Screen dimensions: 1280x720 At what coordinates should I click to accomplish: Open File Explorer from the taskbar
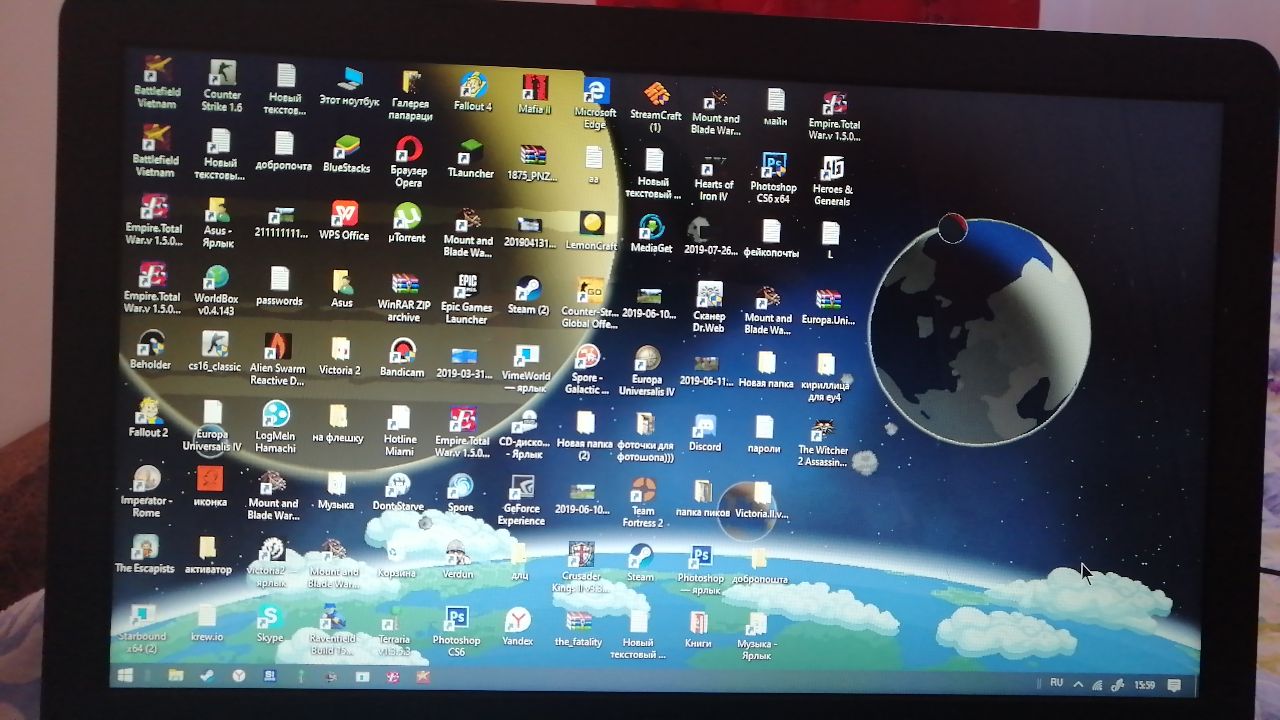pos(176,676)
